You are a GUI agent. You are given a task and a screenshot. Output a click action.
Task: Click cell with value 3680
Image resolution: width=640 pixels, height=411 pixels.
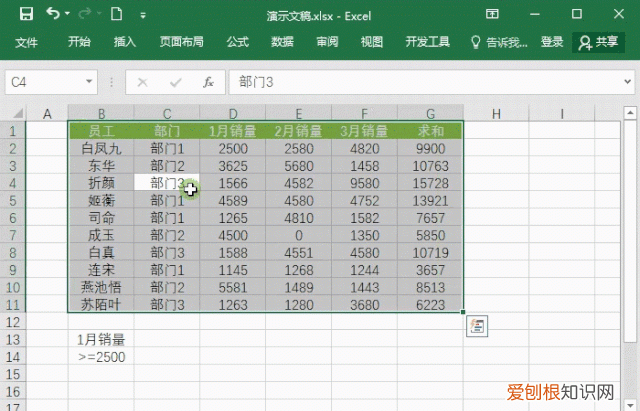pyautogui.click(x=364, y=304)
